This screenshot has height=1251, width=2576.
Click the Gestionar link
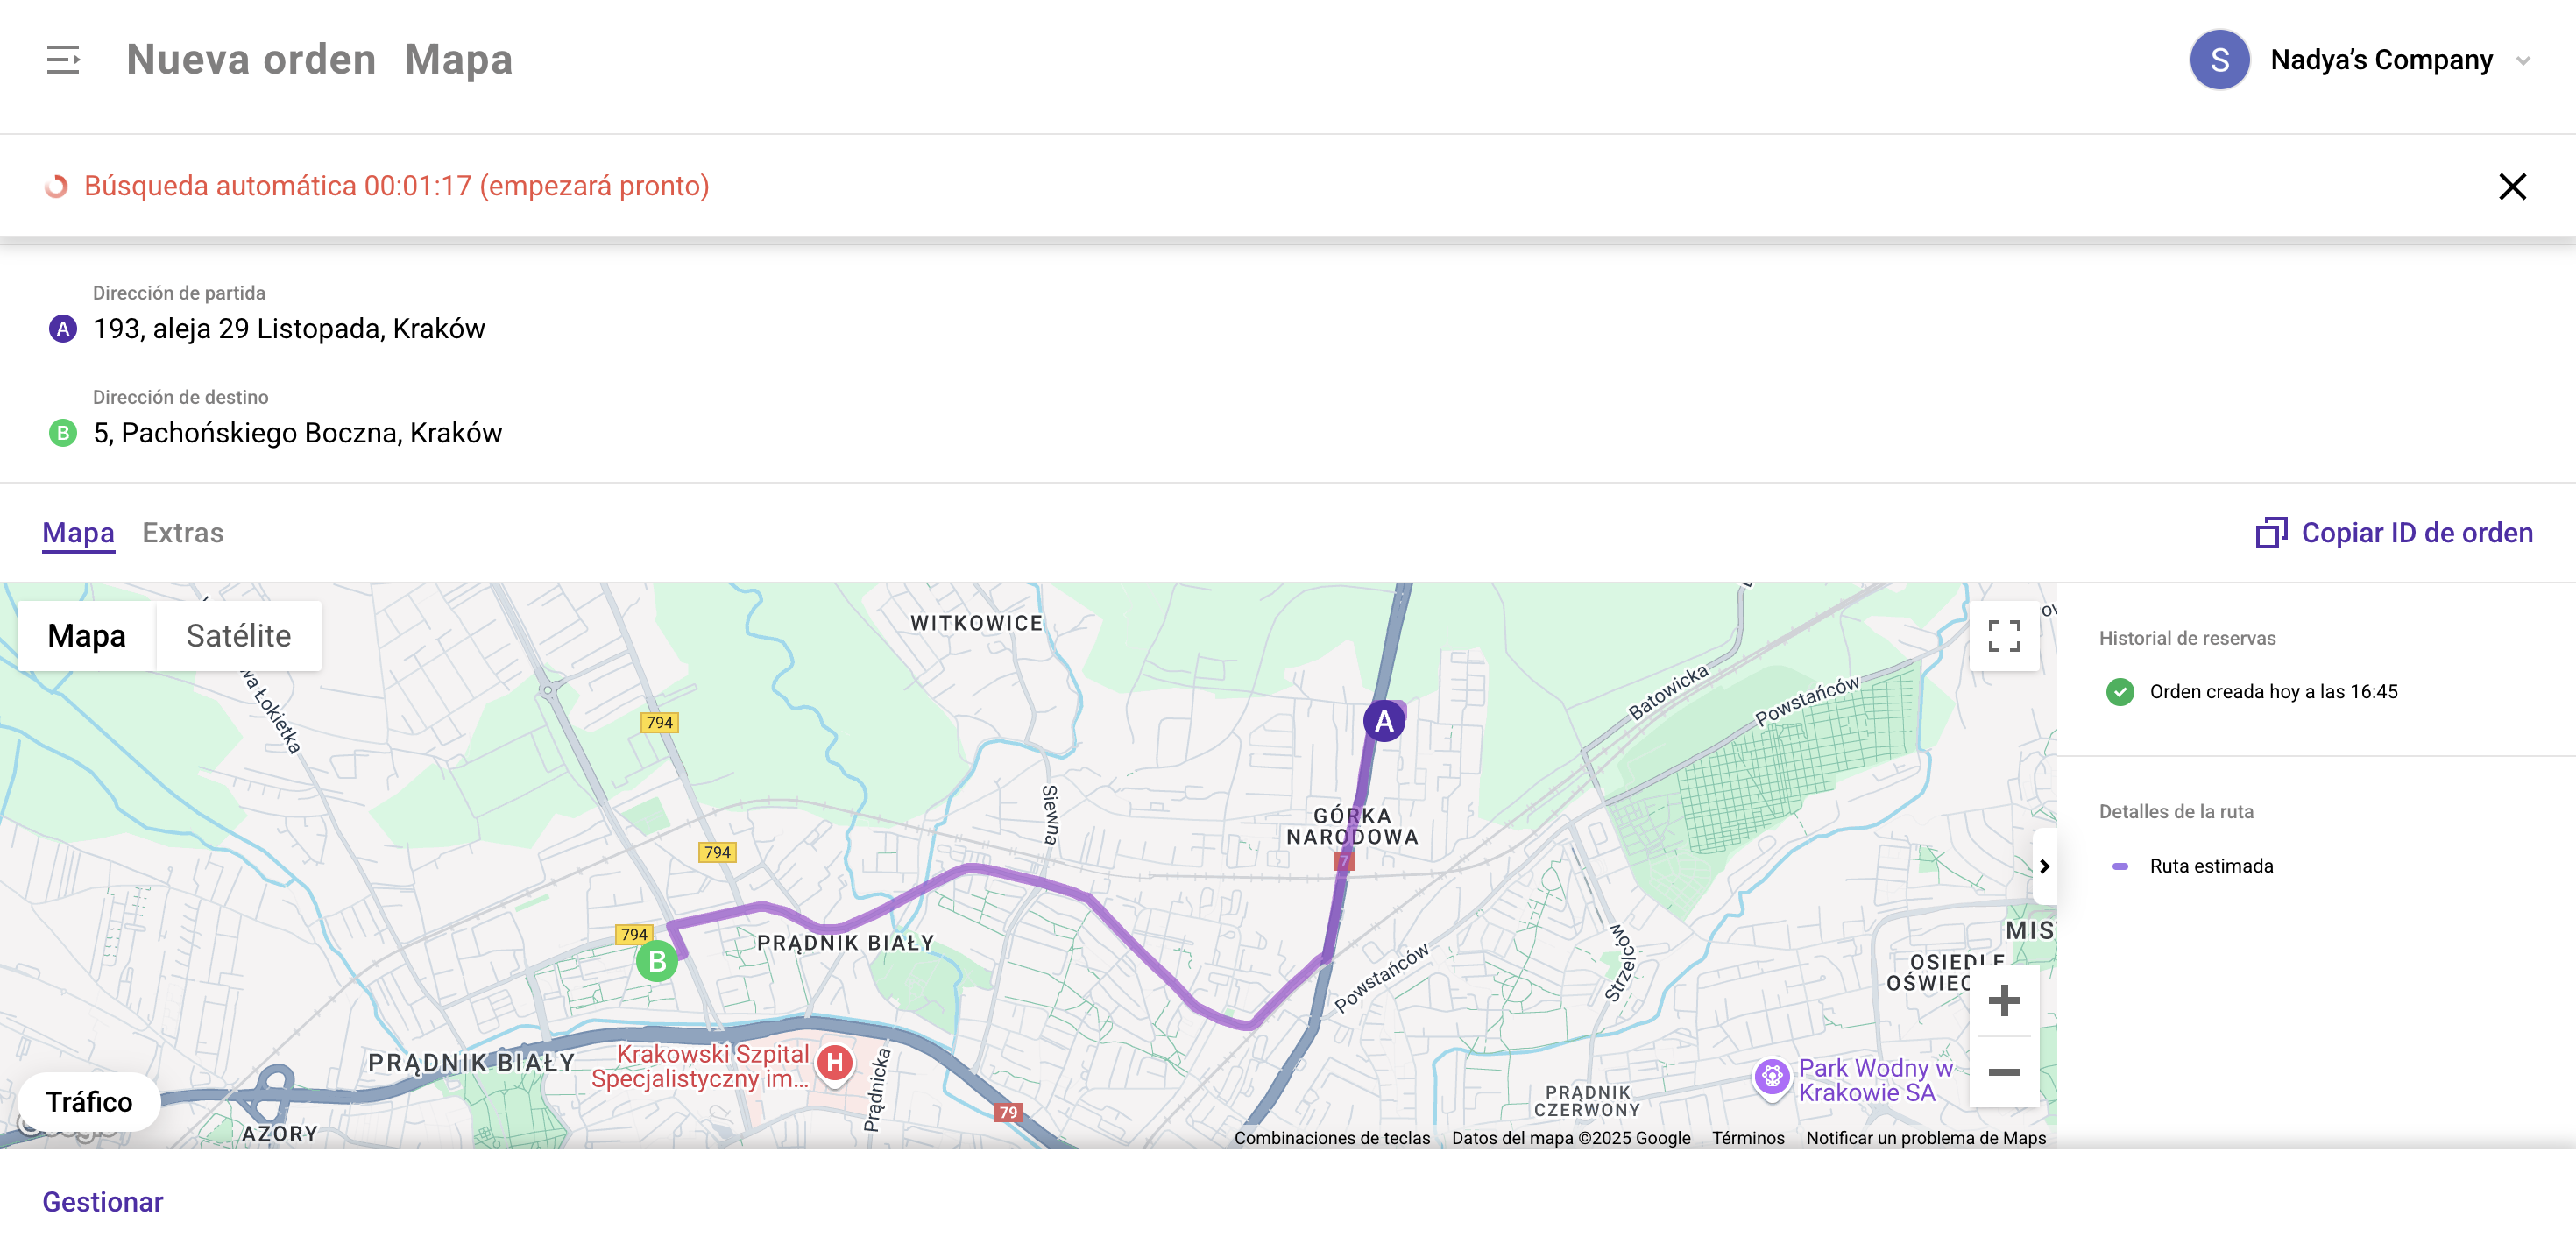(x=102, y=1201)
